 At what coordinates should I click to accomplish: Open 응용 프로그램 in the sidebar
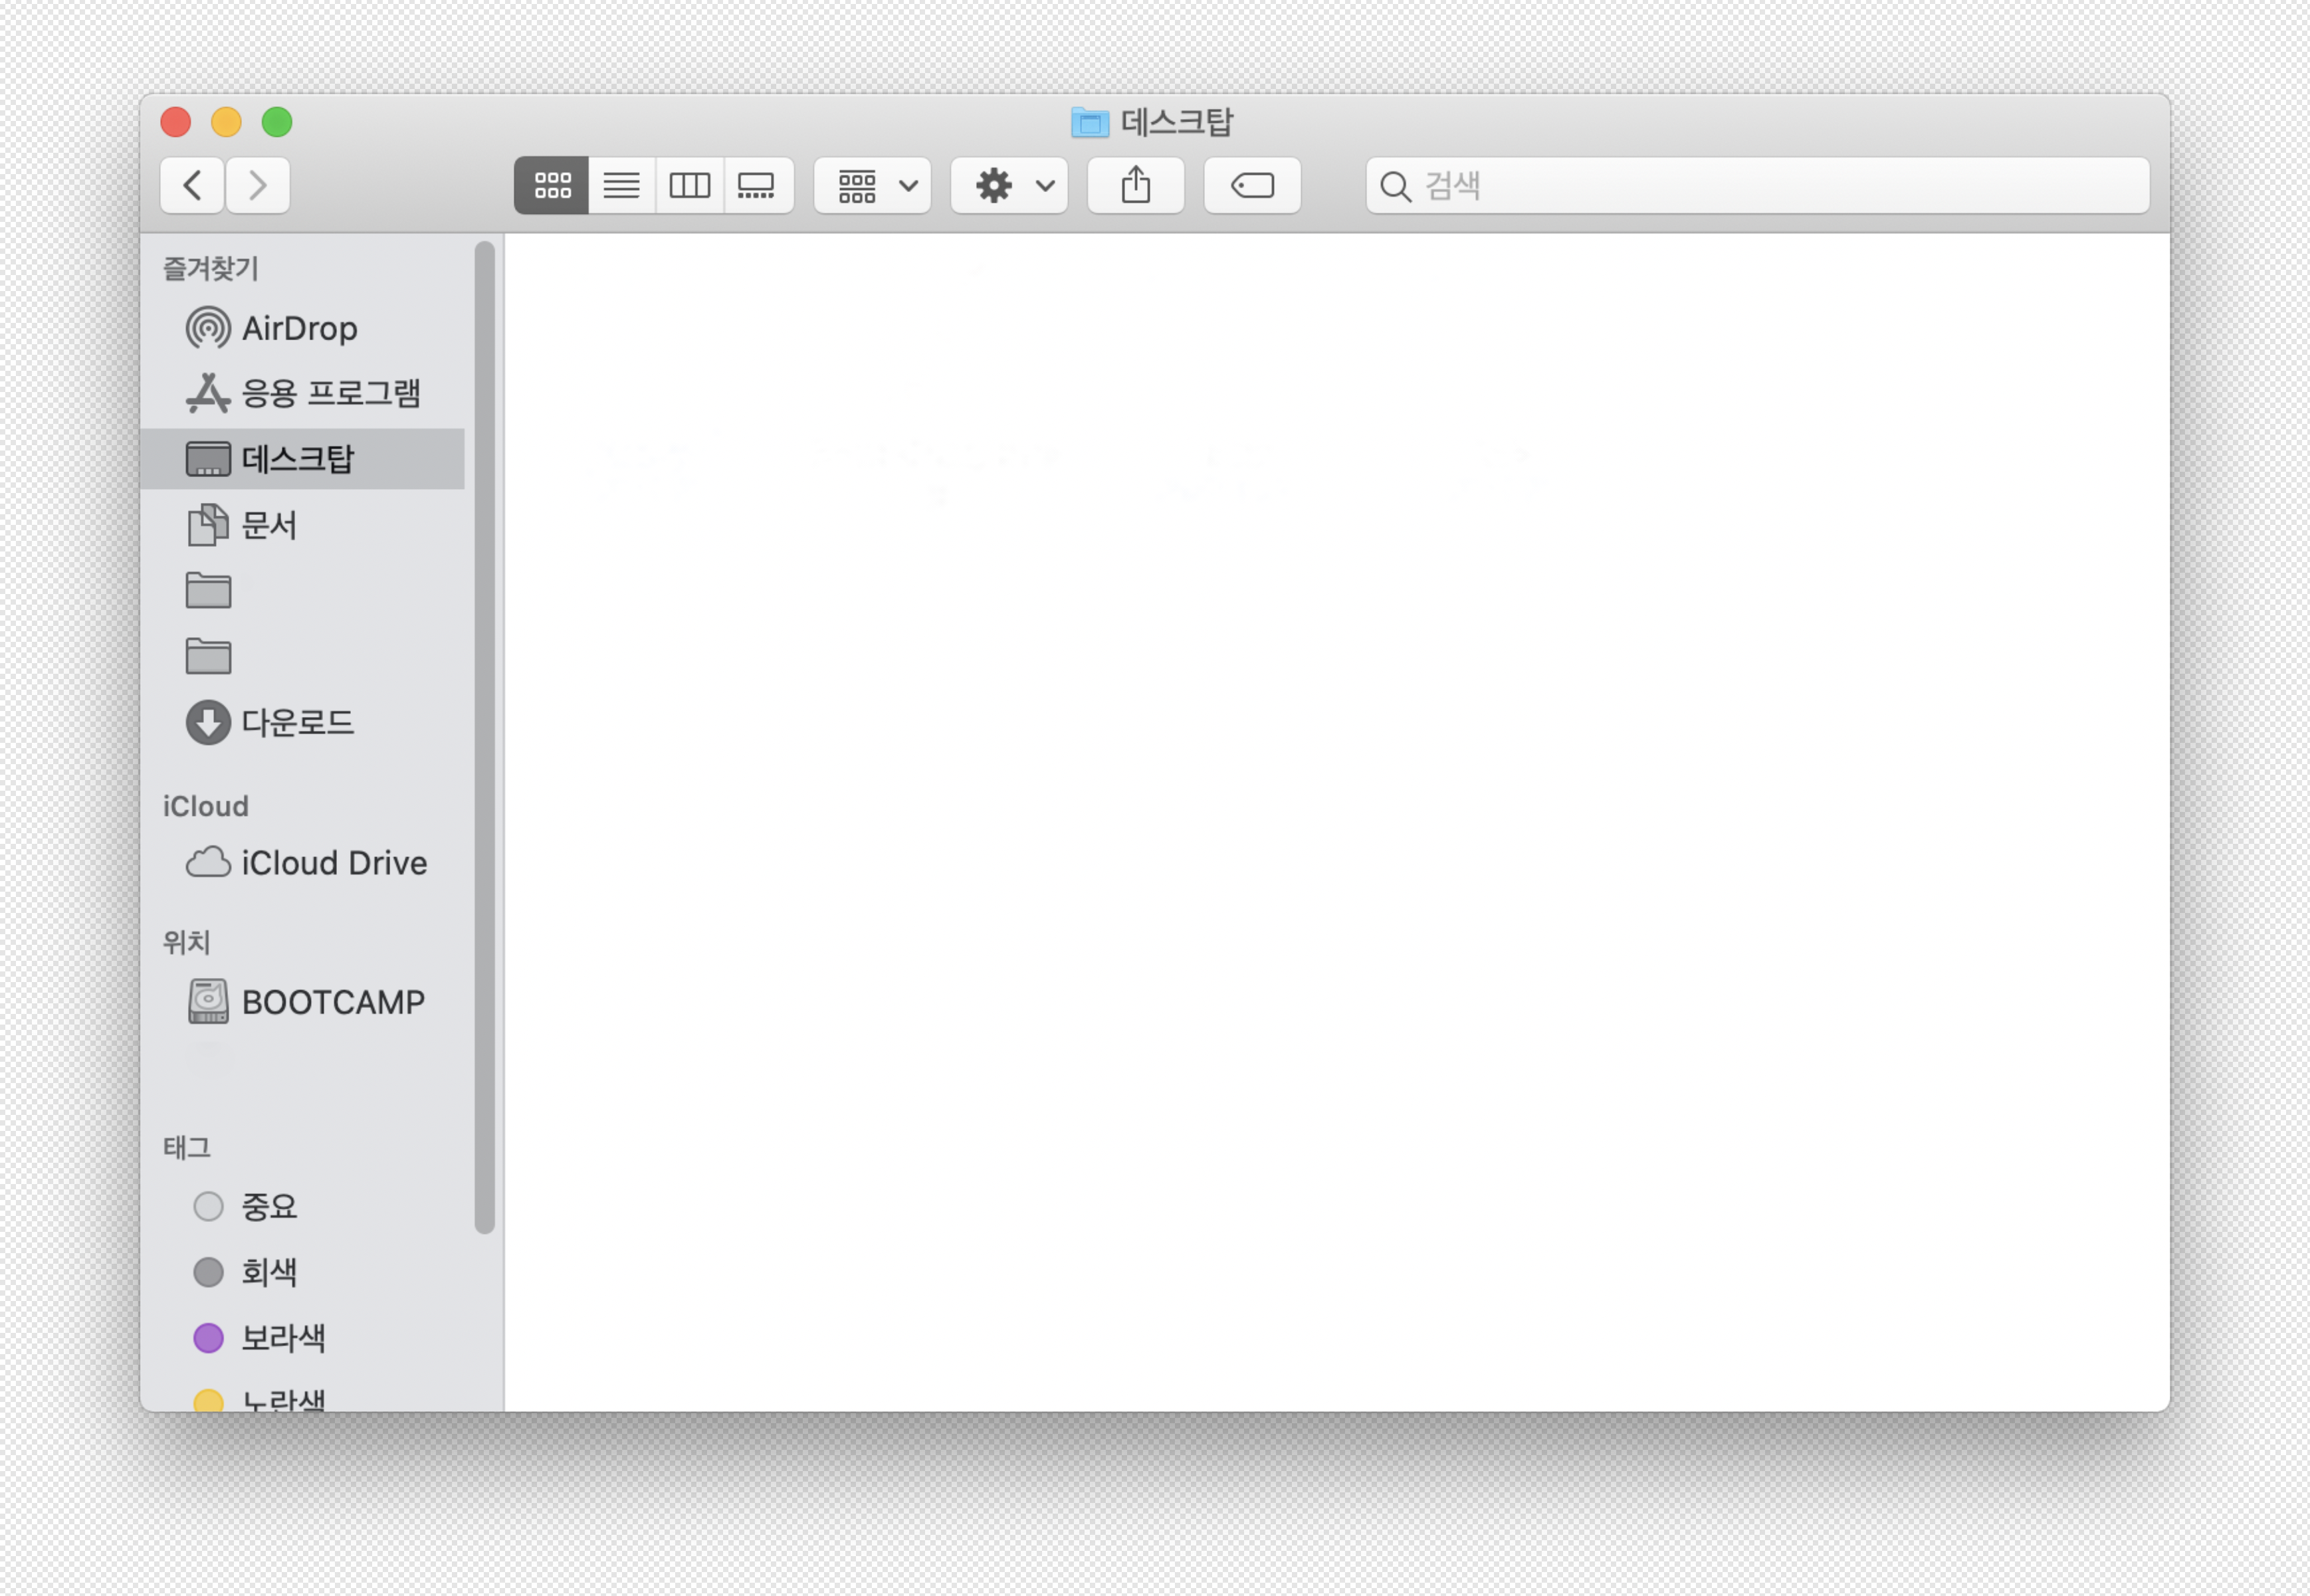pyautogui.click(x=330, y=393)
